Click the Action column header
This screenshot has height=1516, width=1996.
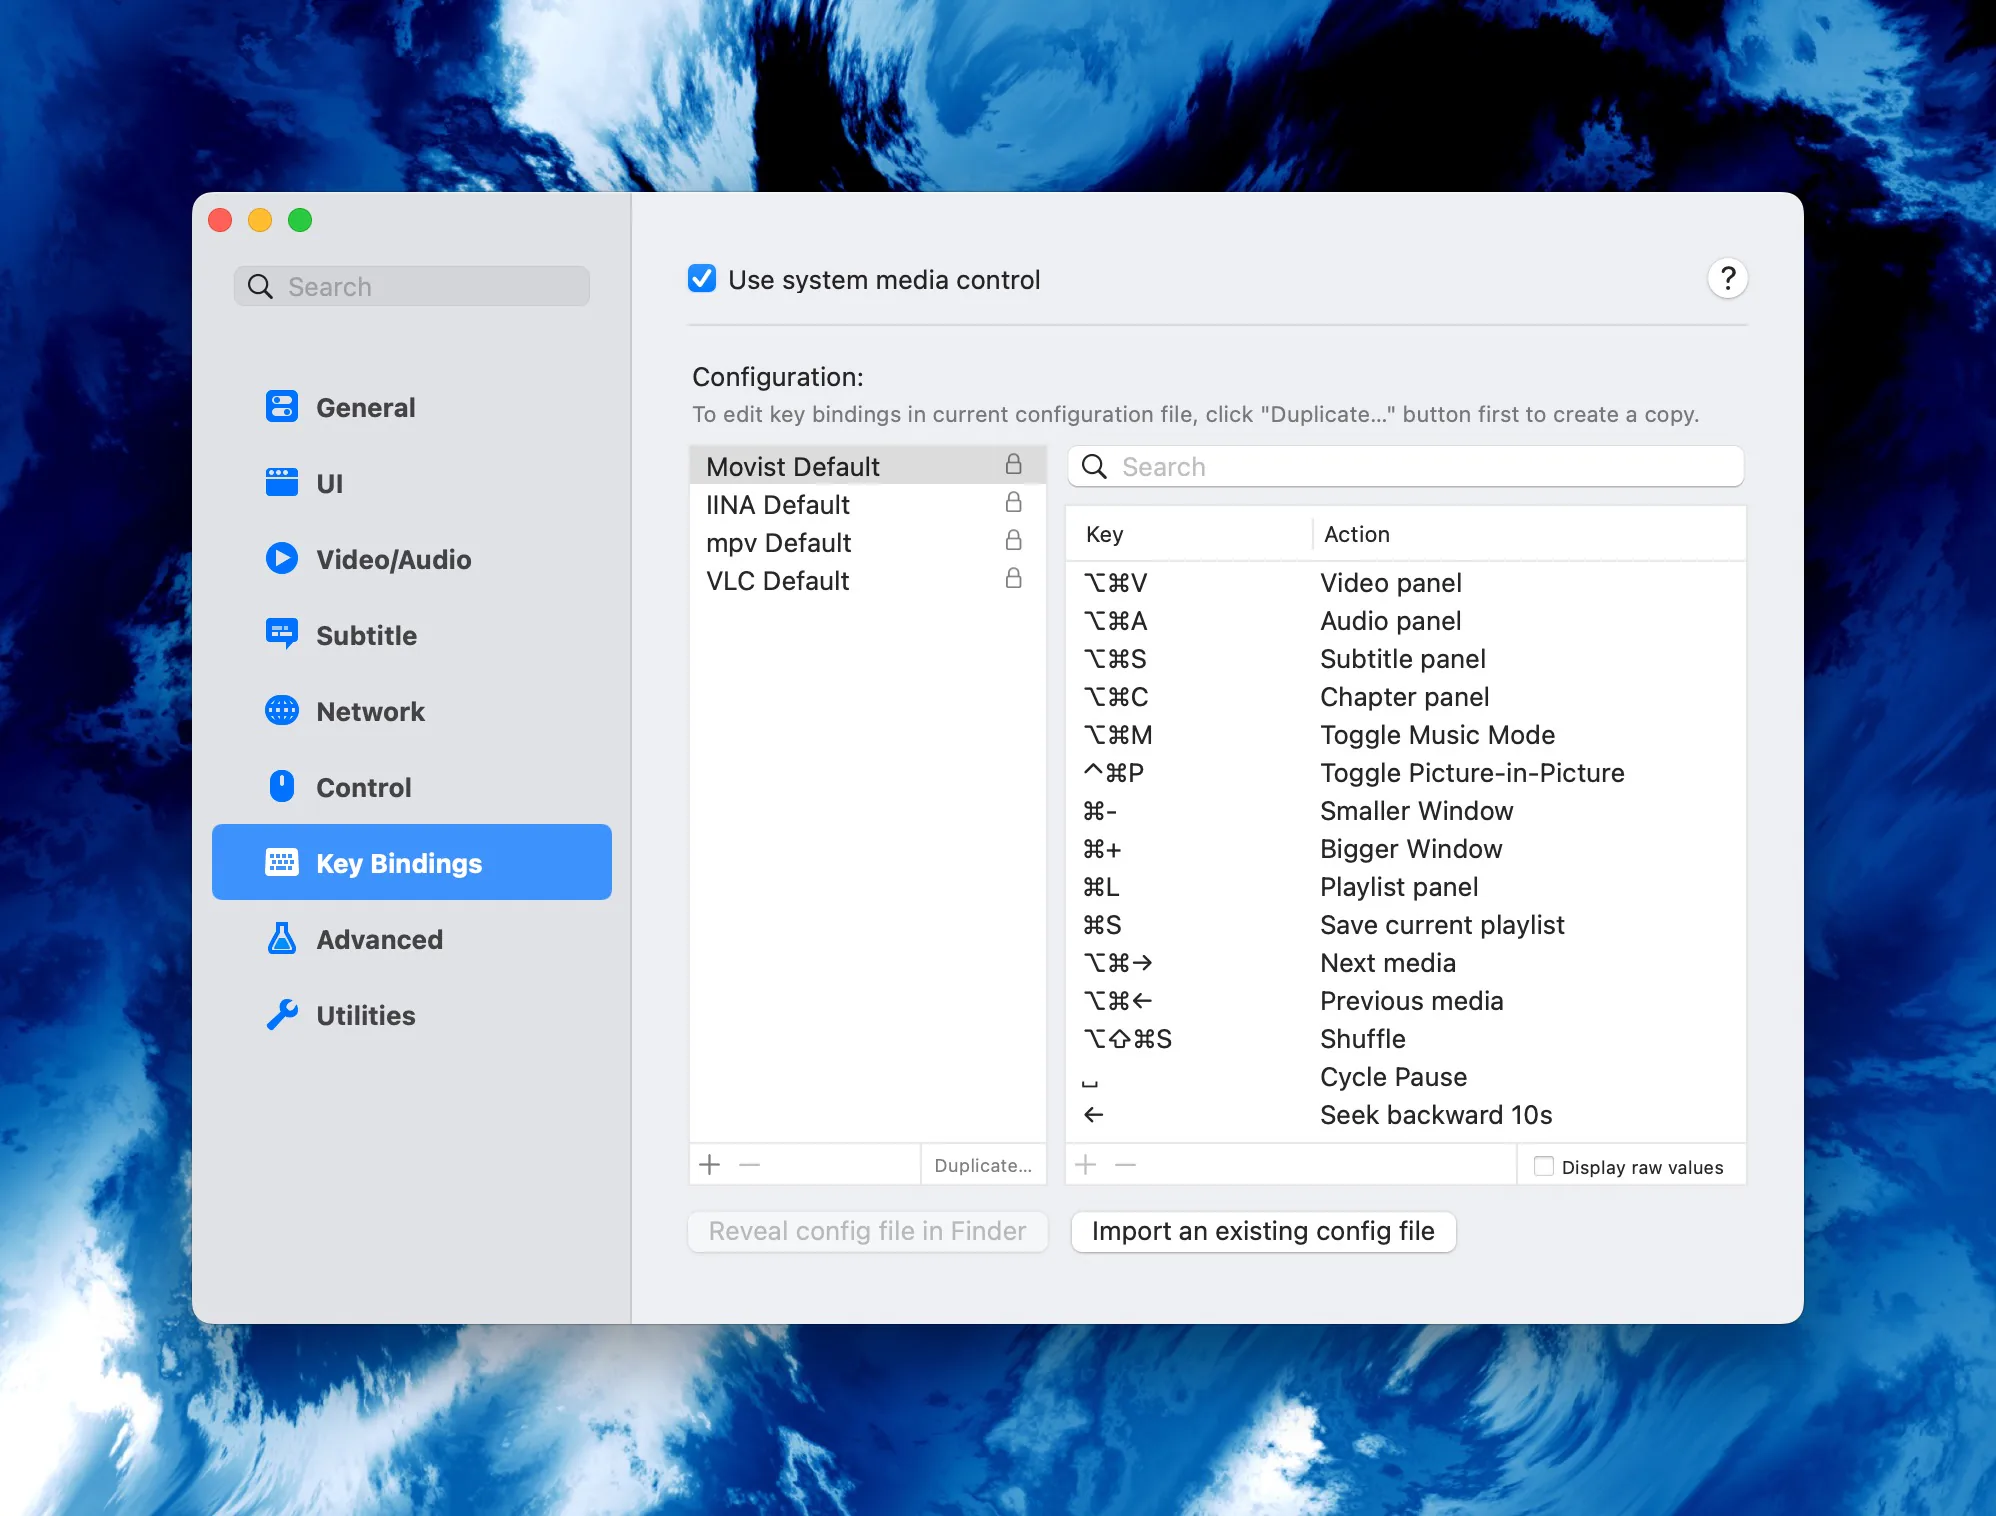click(1529, 534)
